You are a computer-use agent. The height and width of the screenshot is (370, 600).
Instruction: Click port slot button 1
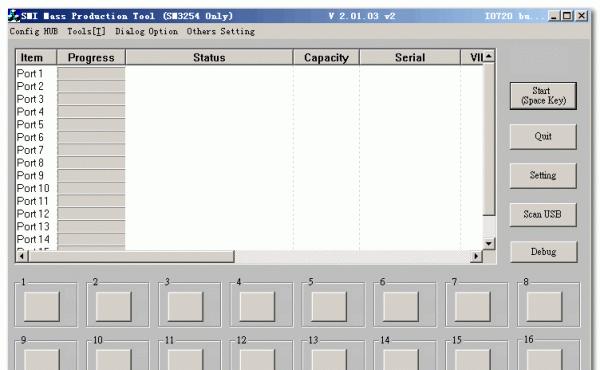click(42, 306)
